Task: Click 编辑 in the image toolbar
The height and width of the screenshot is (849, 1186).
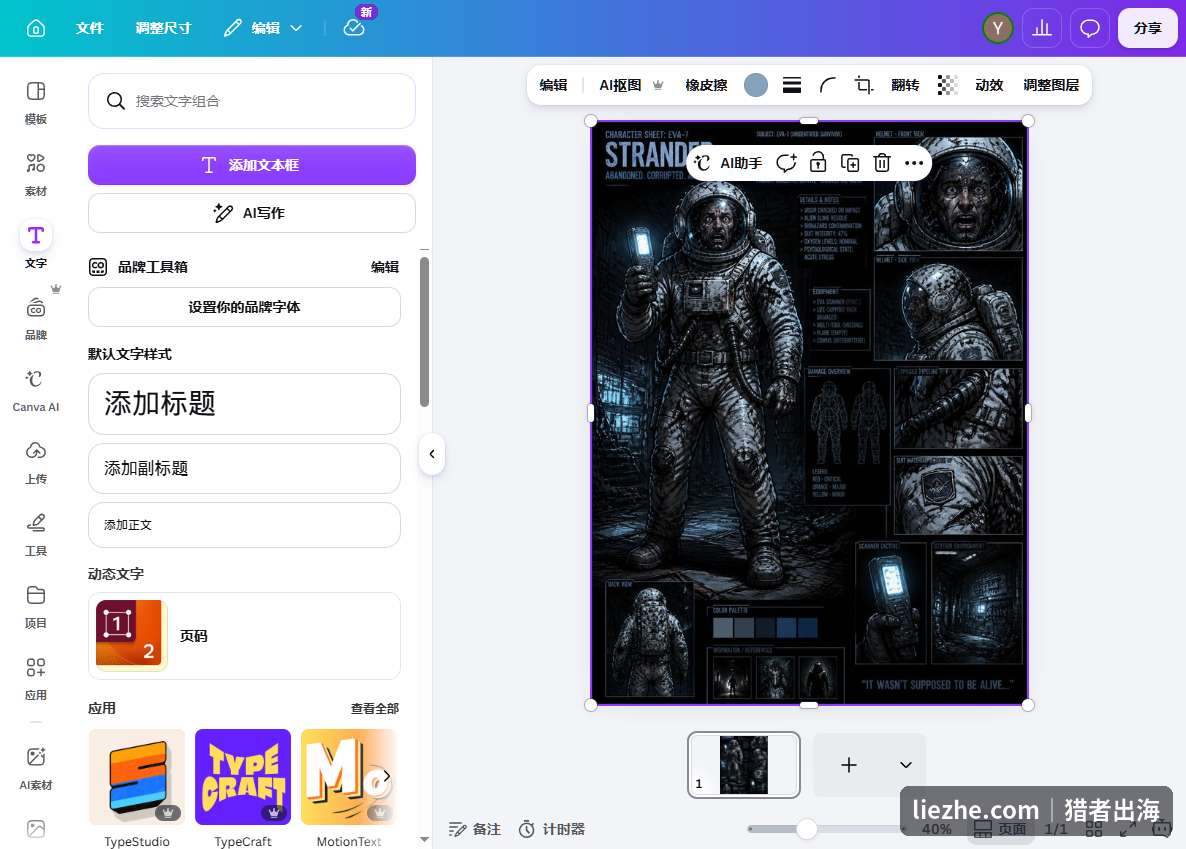Action: (553, 86)
